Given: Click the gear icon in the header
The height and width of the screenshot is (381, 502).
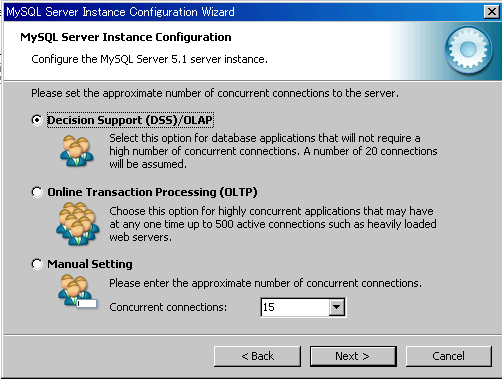Looking at the screenshot, I should (468, 50).
